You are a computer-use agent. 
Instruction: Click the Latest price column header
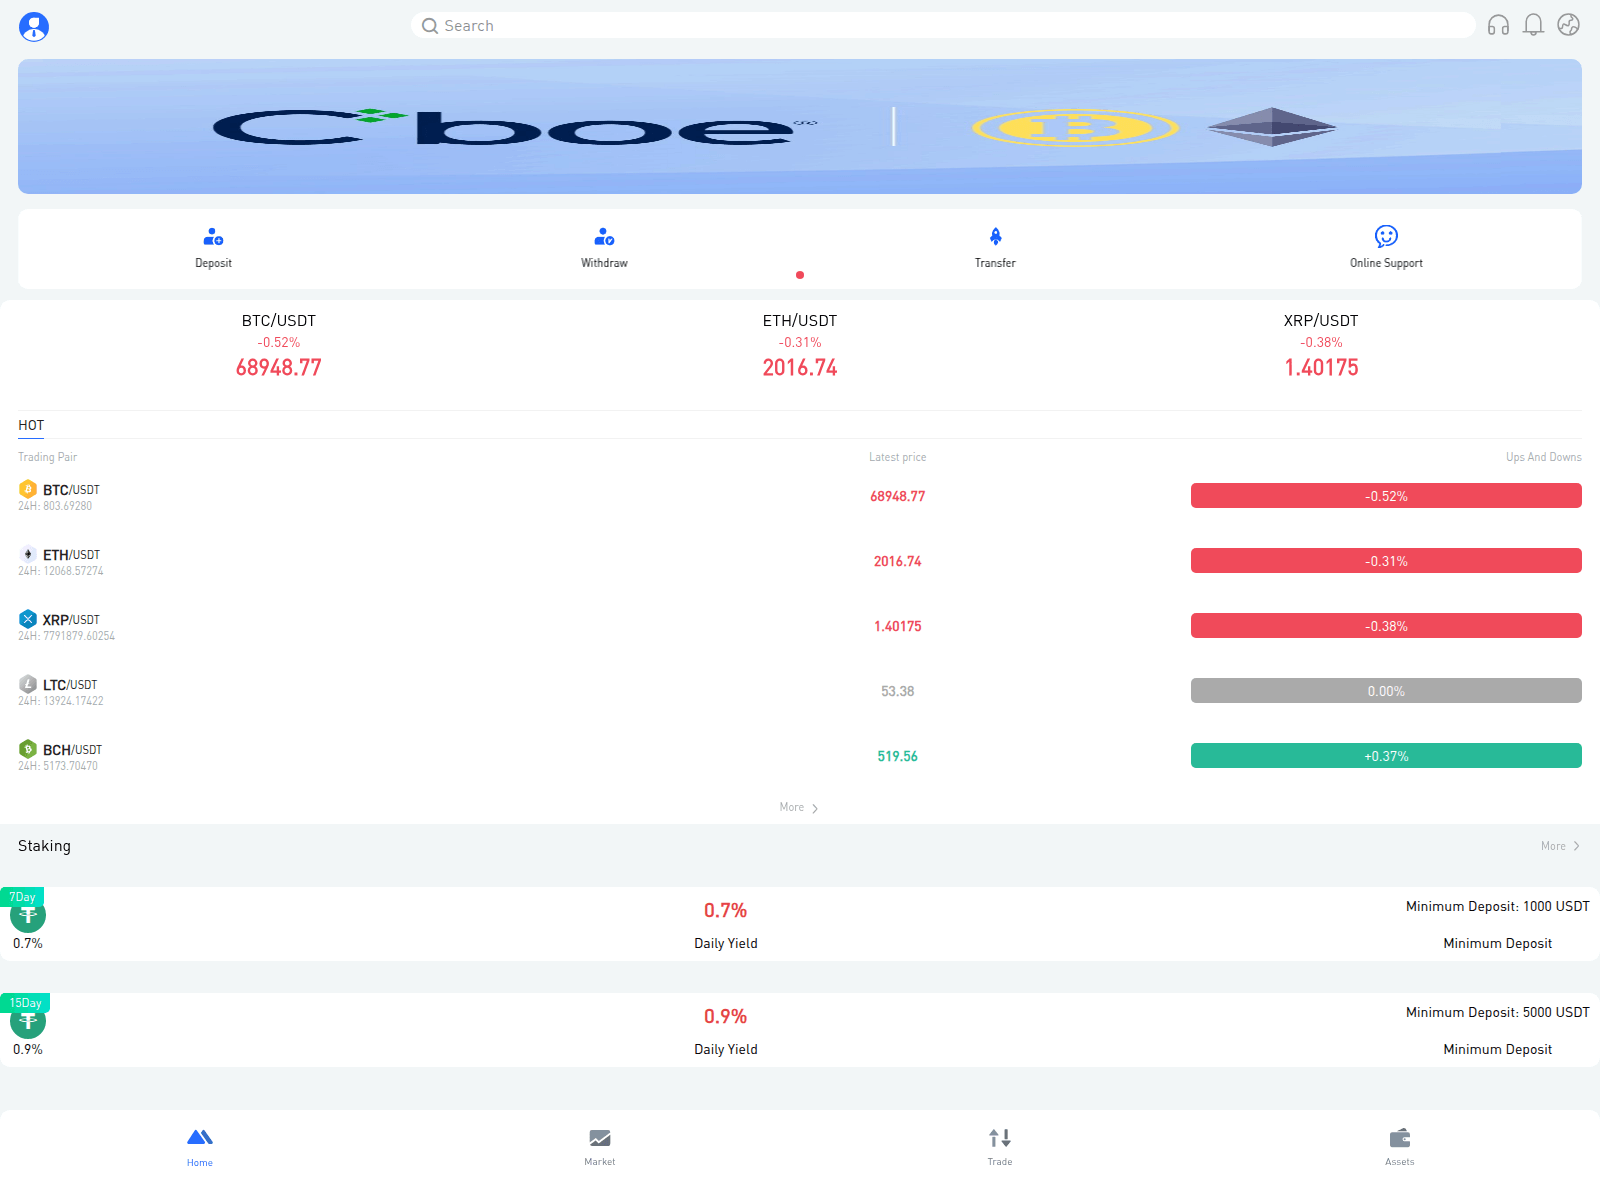click(x=898, y=457)
